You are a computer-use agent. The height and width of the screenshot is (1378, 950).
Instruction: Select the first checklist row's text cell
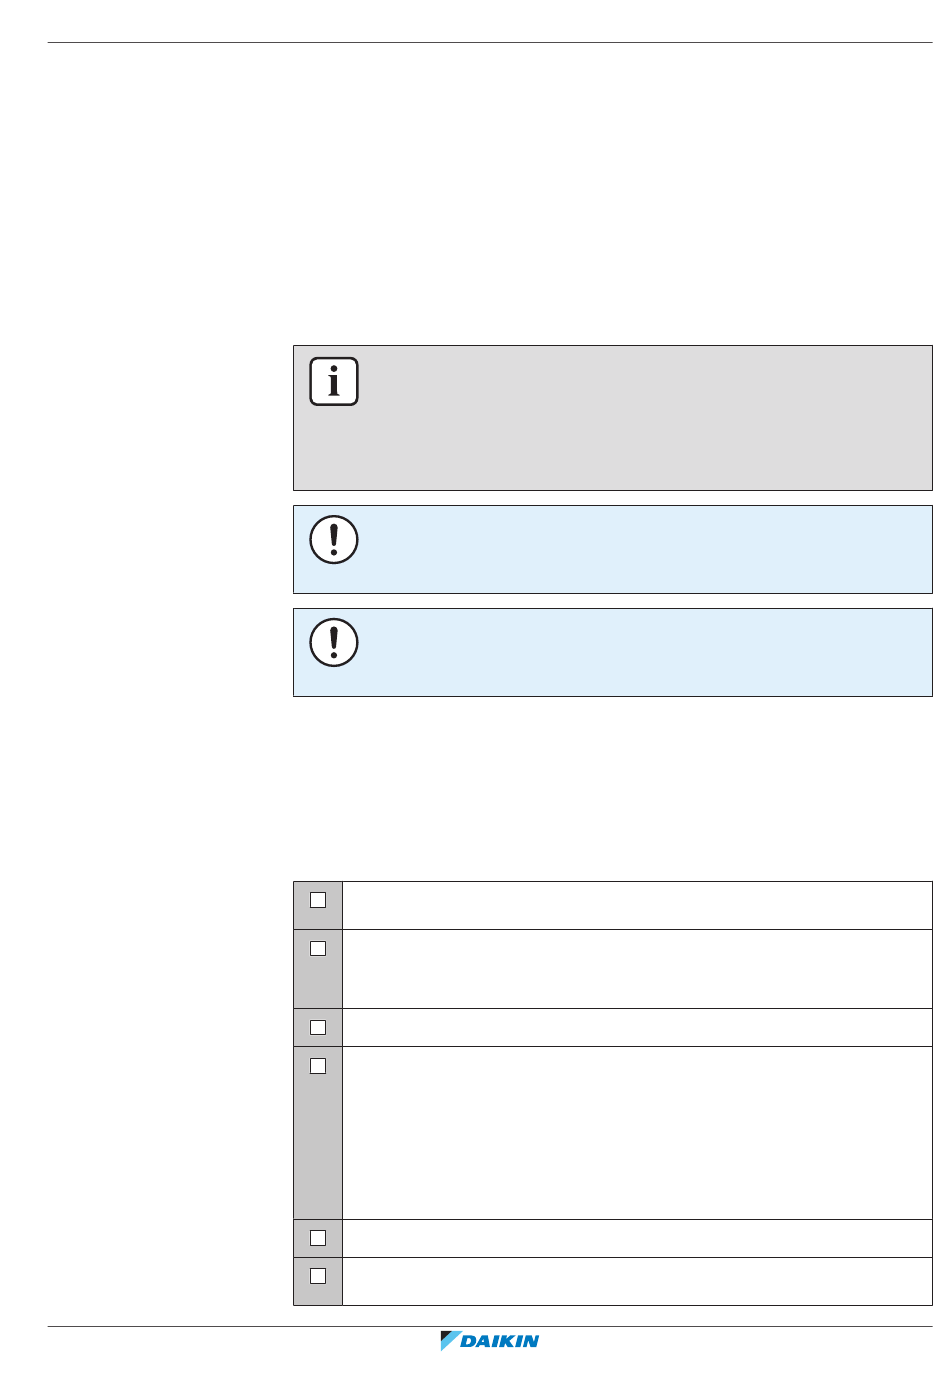click(637, 905)
